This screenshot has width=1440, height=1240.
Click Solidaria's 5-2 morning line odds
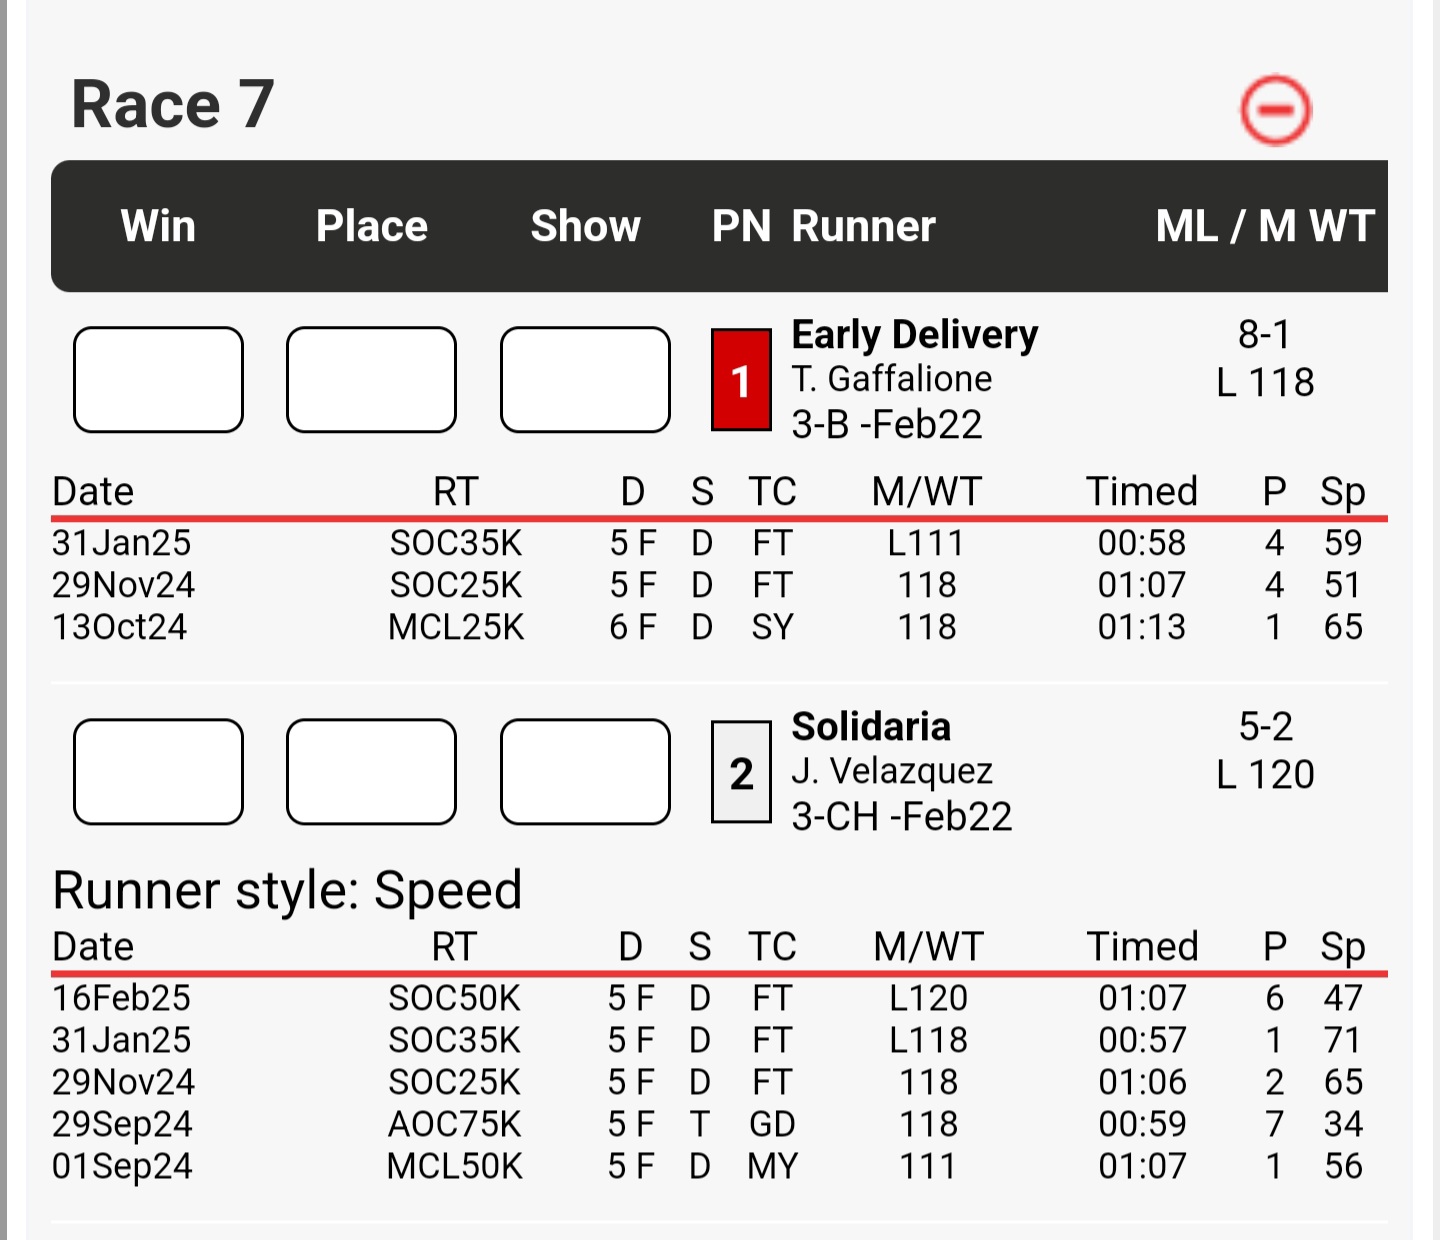point(1266,726)
